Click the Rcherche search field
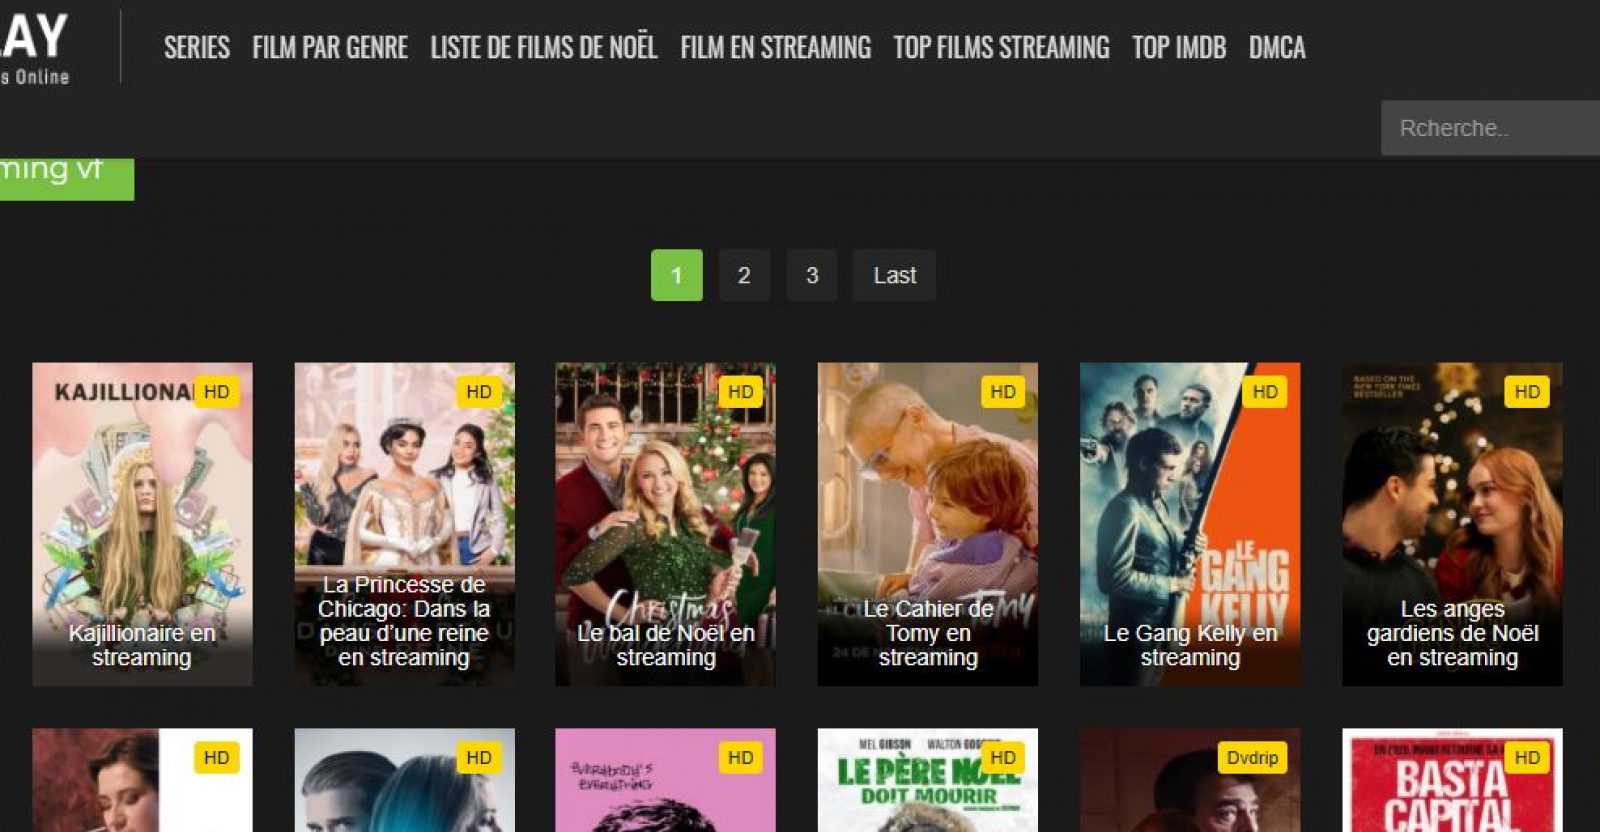The image size is (1600, 832). click(x=1490, y=128)
